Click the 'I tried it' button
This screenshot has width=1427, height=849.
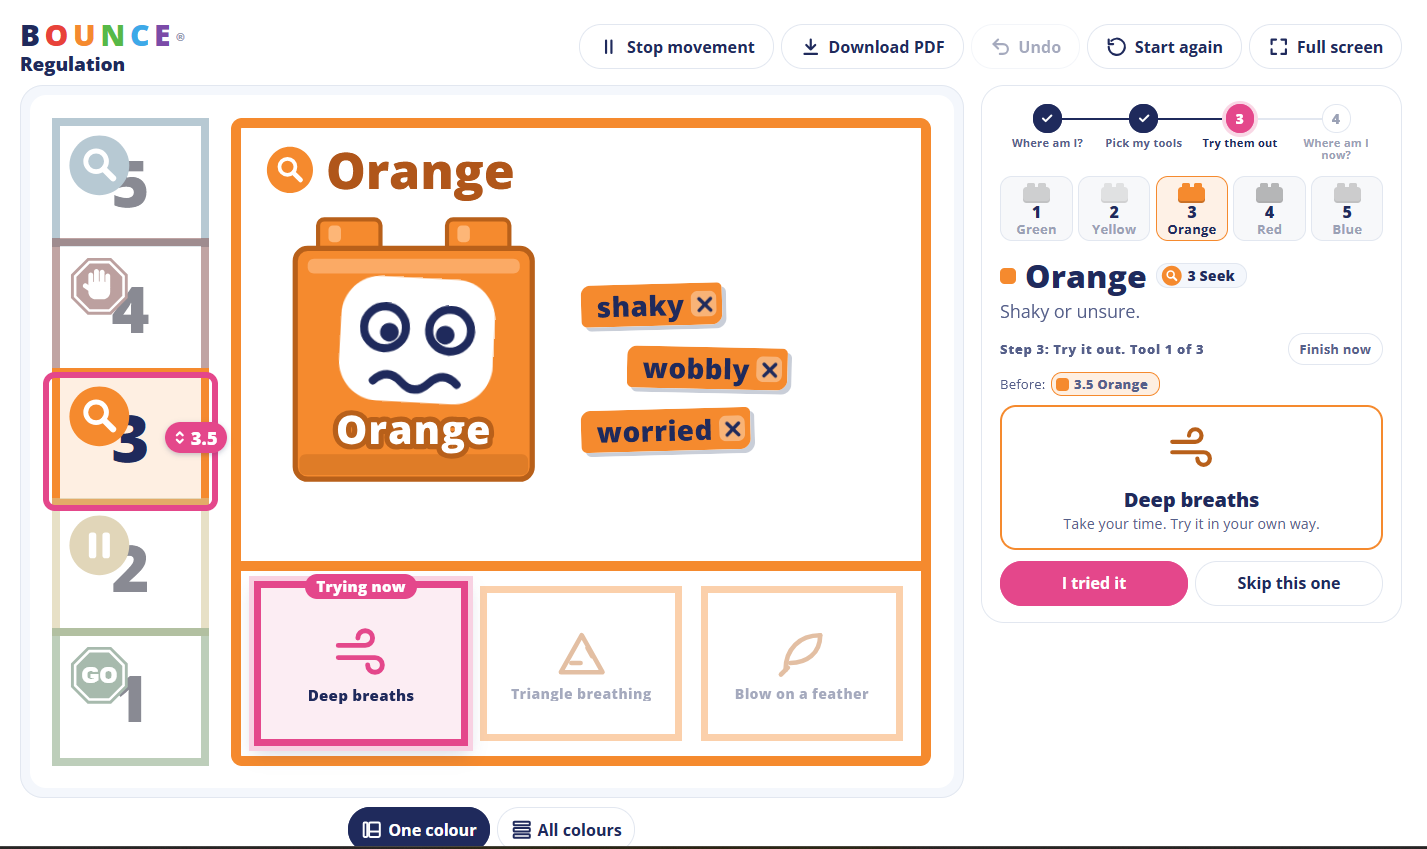tap(1094, 583)
